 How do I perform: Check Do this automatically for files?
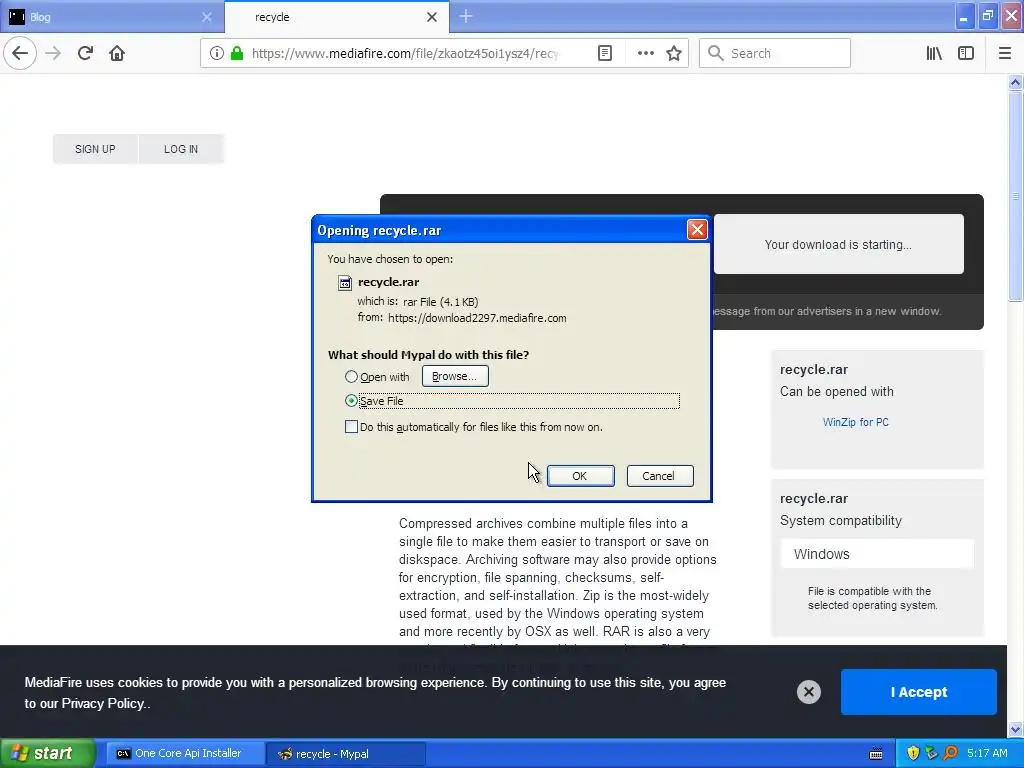[351, 426]
